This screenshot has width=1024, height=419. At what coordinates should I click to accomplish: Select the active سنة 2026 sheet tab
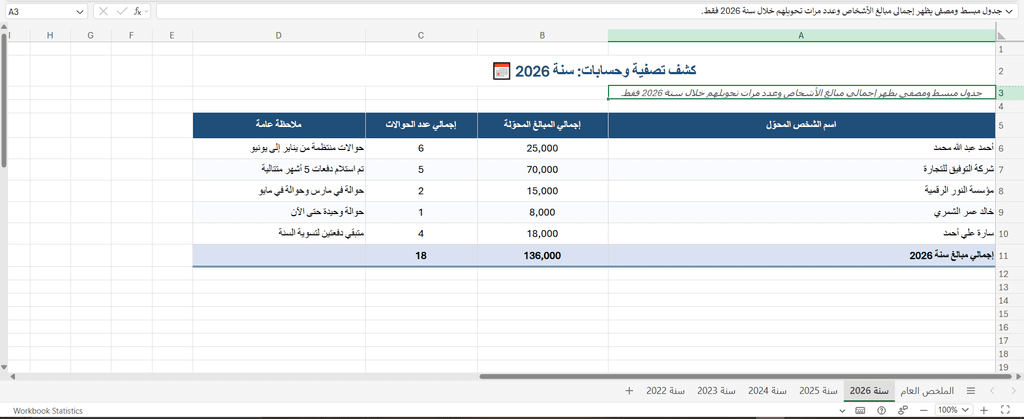click(x=869, y=391)
